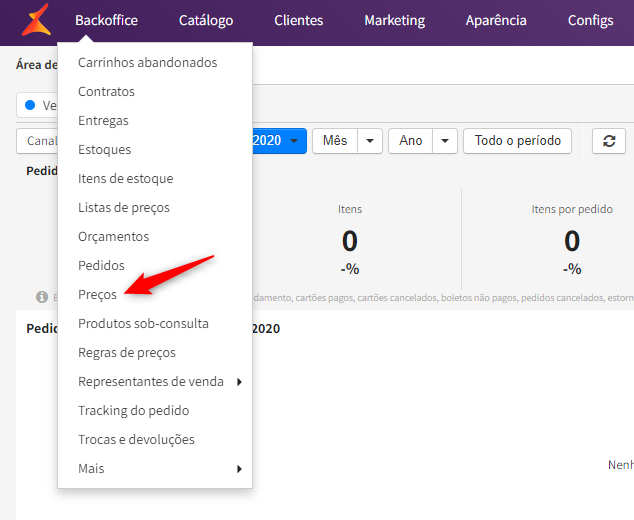Open the Aparência menu
Image resolution: width=634 pixels, height=520 pixels.
(x=496, y=20)
